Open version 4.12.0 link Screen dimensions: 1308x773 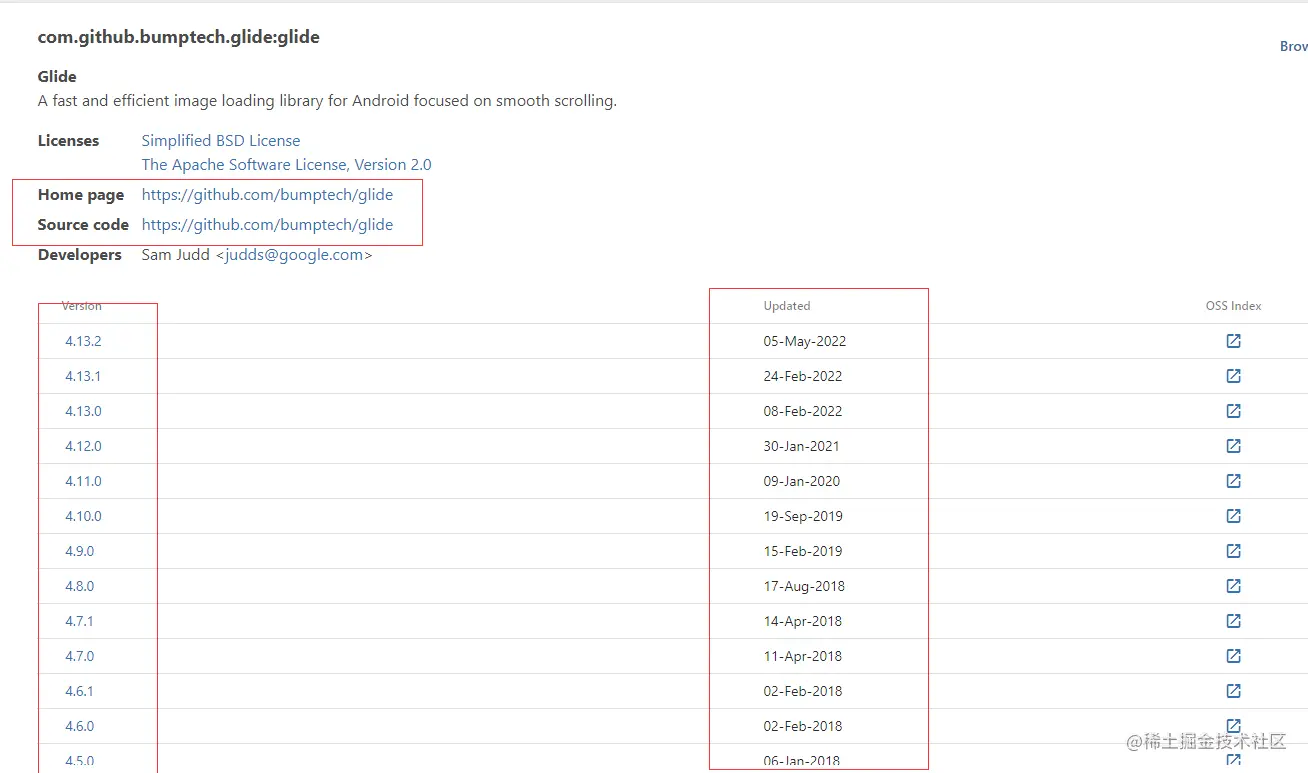coord(83,446)
